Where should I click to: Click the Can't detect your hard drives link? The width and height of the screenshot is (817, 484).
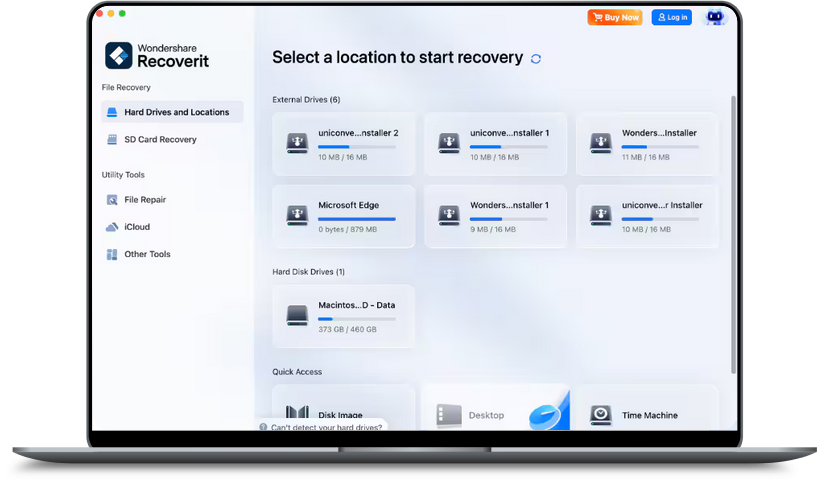326,427
